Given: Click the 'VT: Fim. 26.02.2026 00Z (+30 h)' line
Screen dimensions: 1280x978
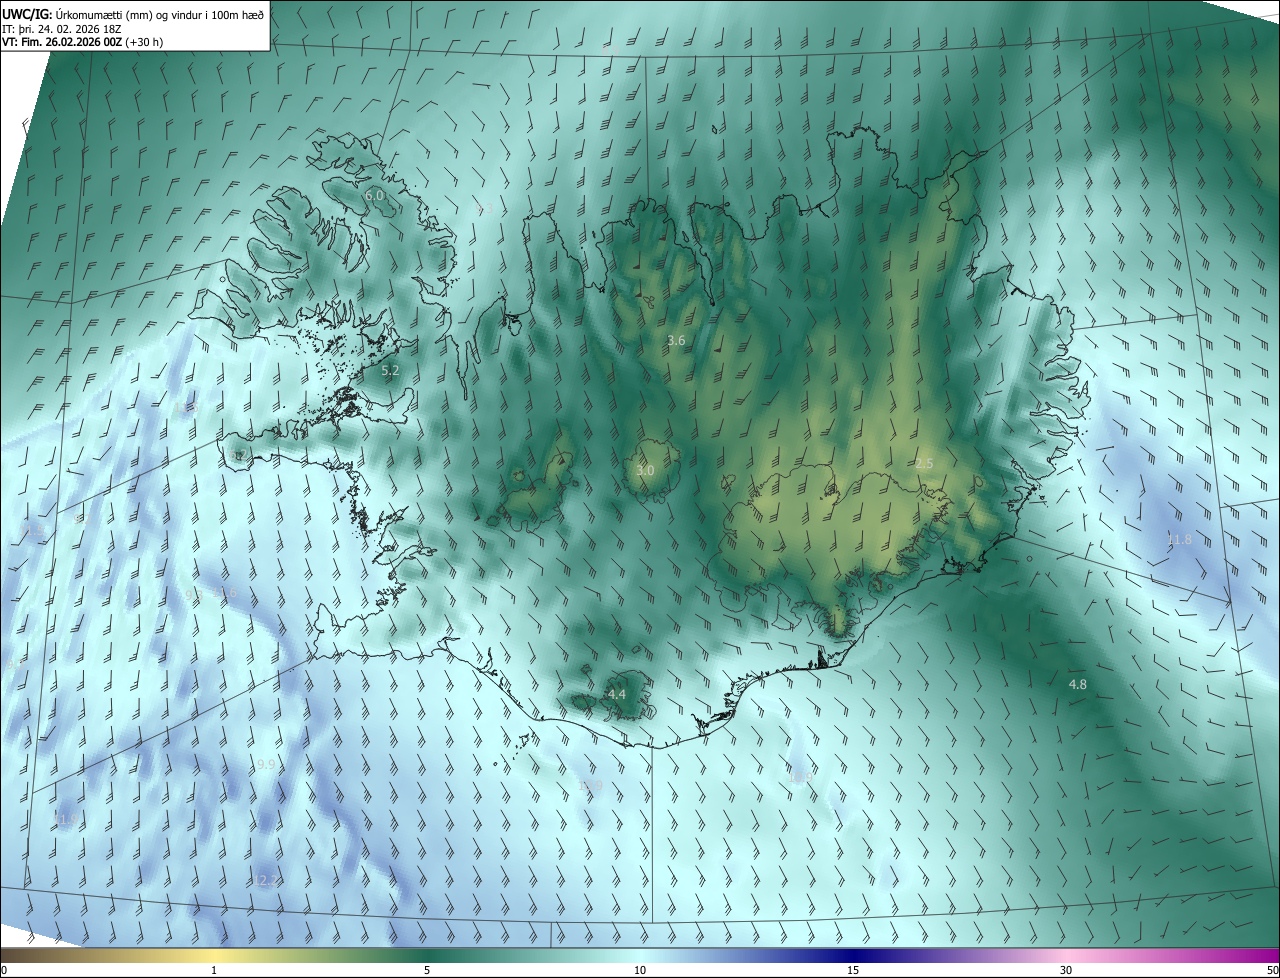Looking at the screenshot, I should 82,43.
